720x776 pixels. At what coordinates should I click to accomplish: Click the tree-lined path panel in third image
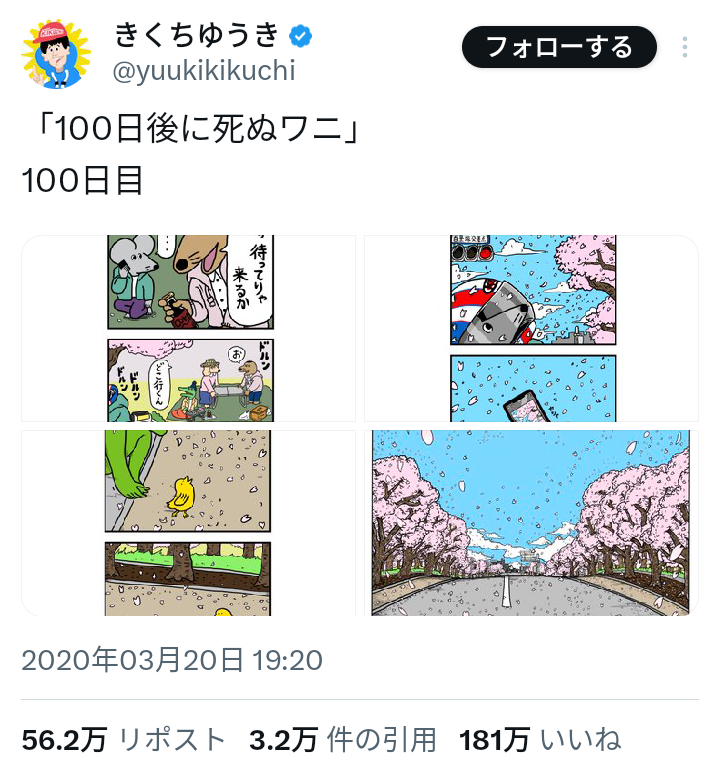[188, 579]
